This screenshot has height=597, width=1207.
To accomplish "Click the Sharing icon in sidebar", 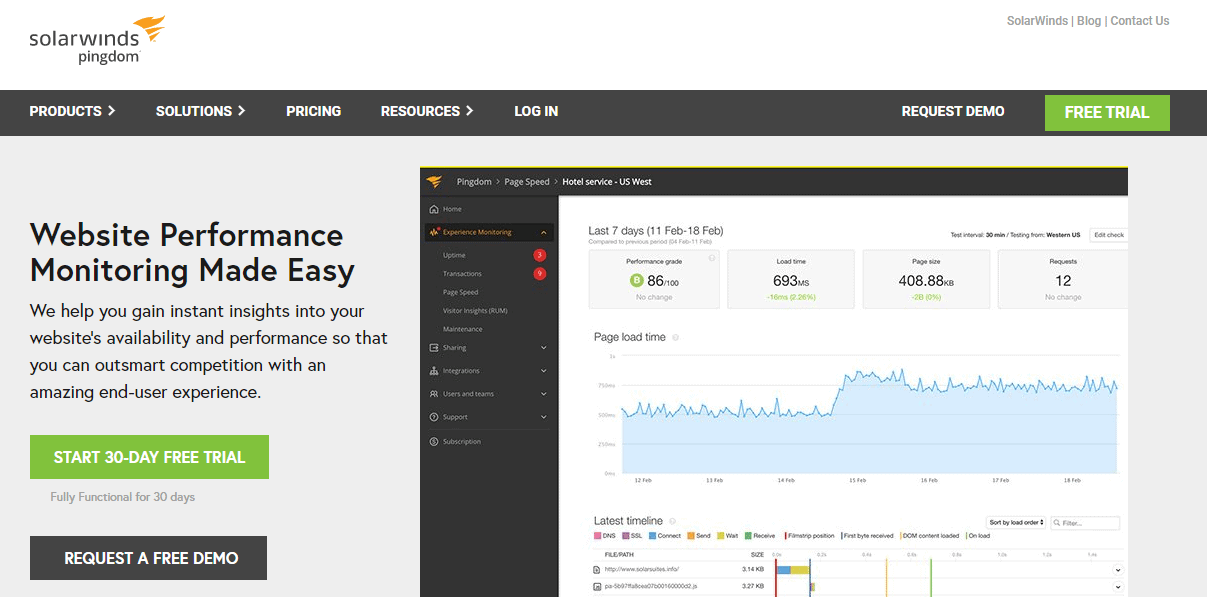I will tap(434, 348).
